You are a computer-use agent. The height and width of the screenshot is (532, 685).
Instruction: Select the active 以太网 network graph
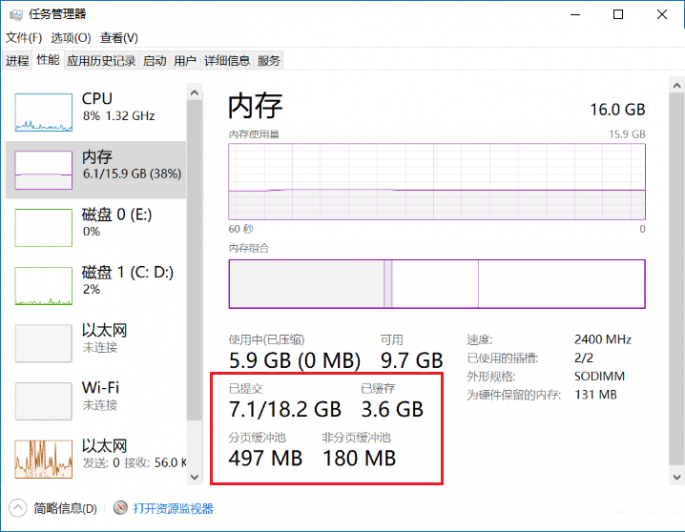pos(44,457)
